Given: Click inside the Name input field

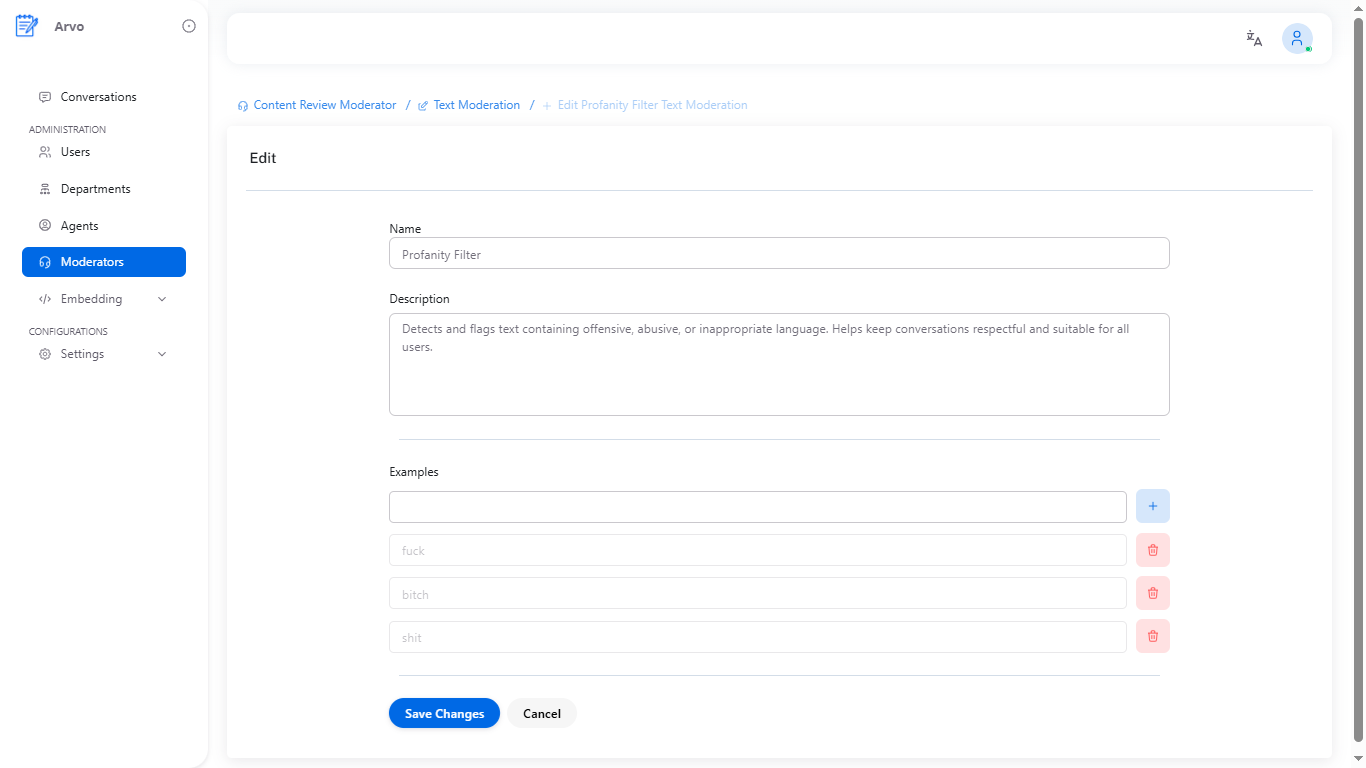Looking at the screenshot, I should 778,253.
